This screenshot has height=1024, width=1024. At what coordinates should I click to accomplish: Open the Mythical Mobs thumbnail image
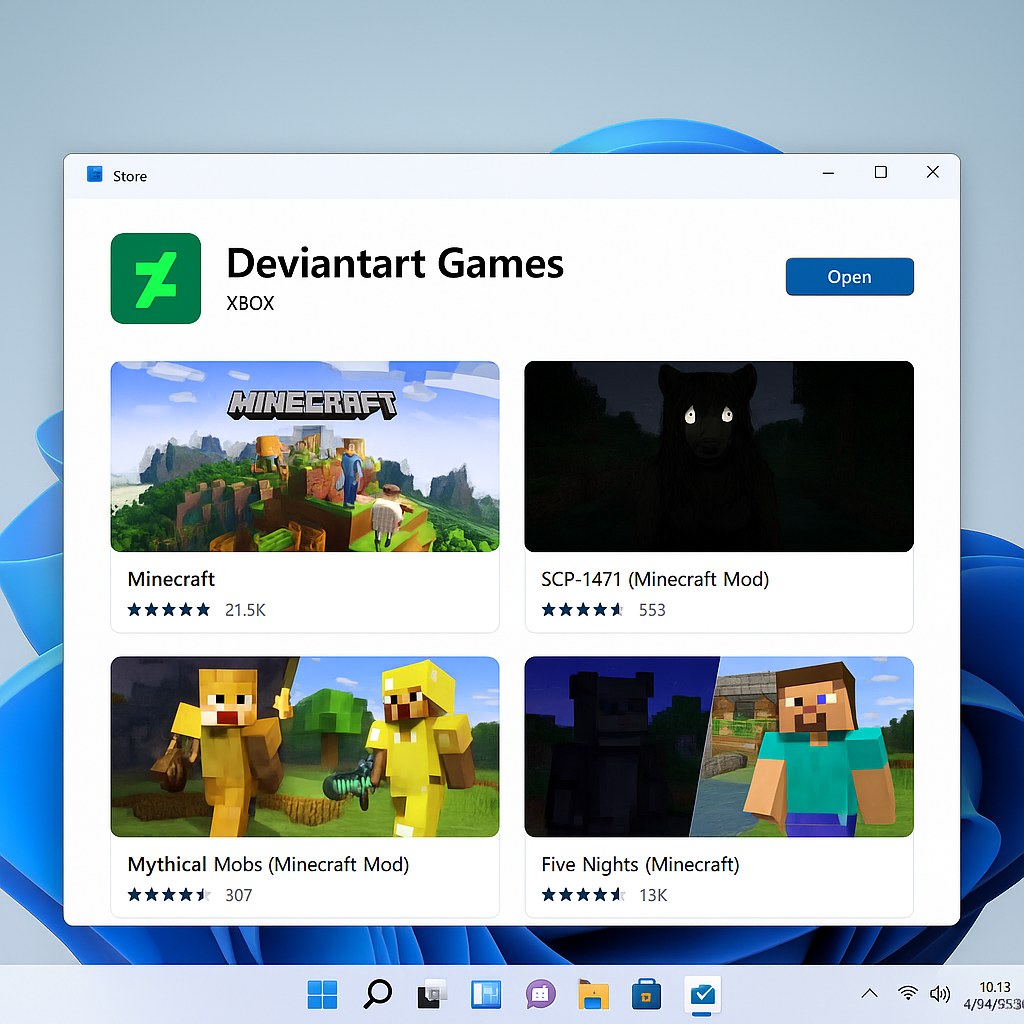(305, 746)
